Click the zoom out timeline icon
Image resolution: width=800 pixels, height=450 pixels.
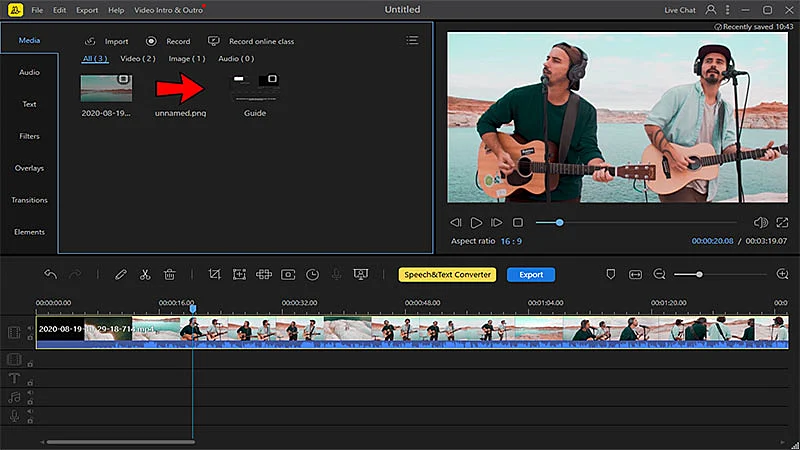point(660,274)
